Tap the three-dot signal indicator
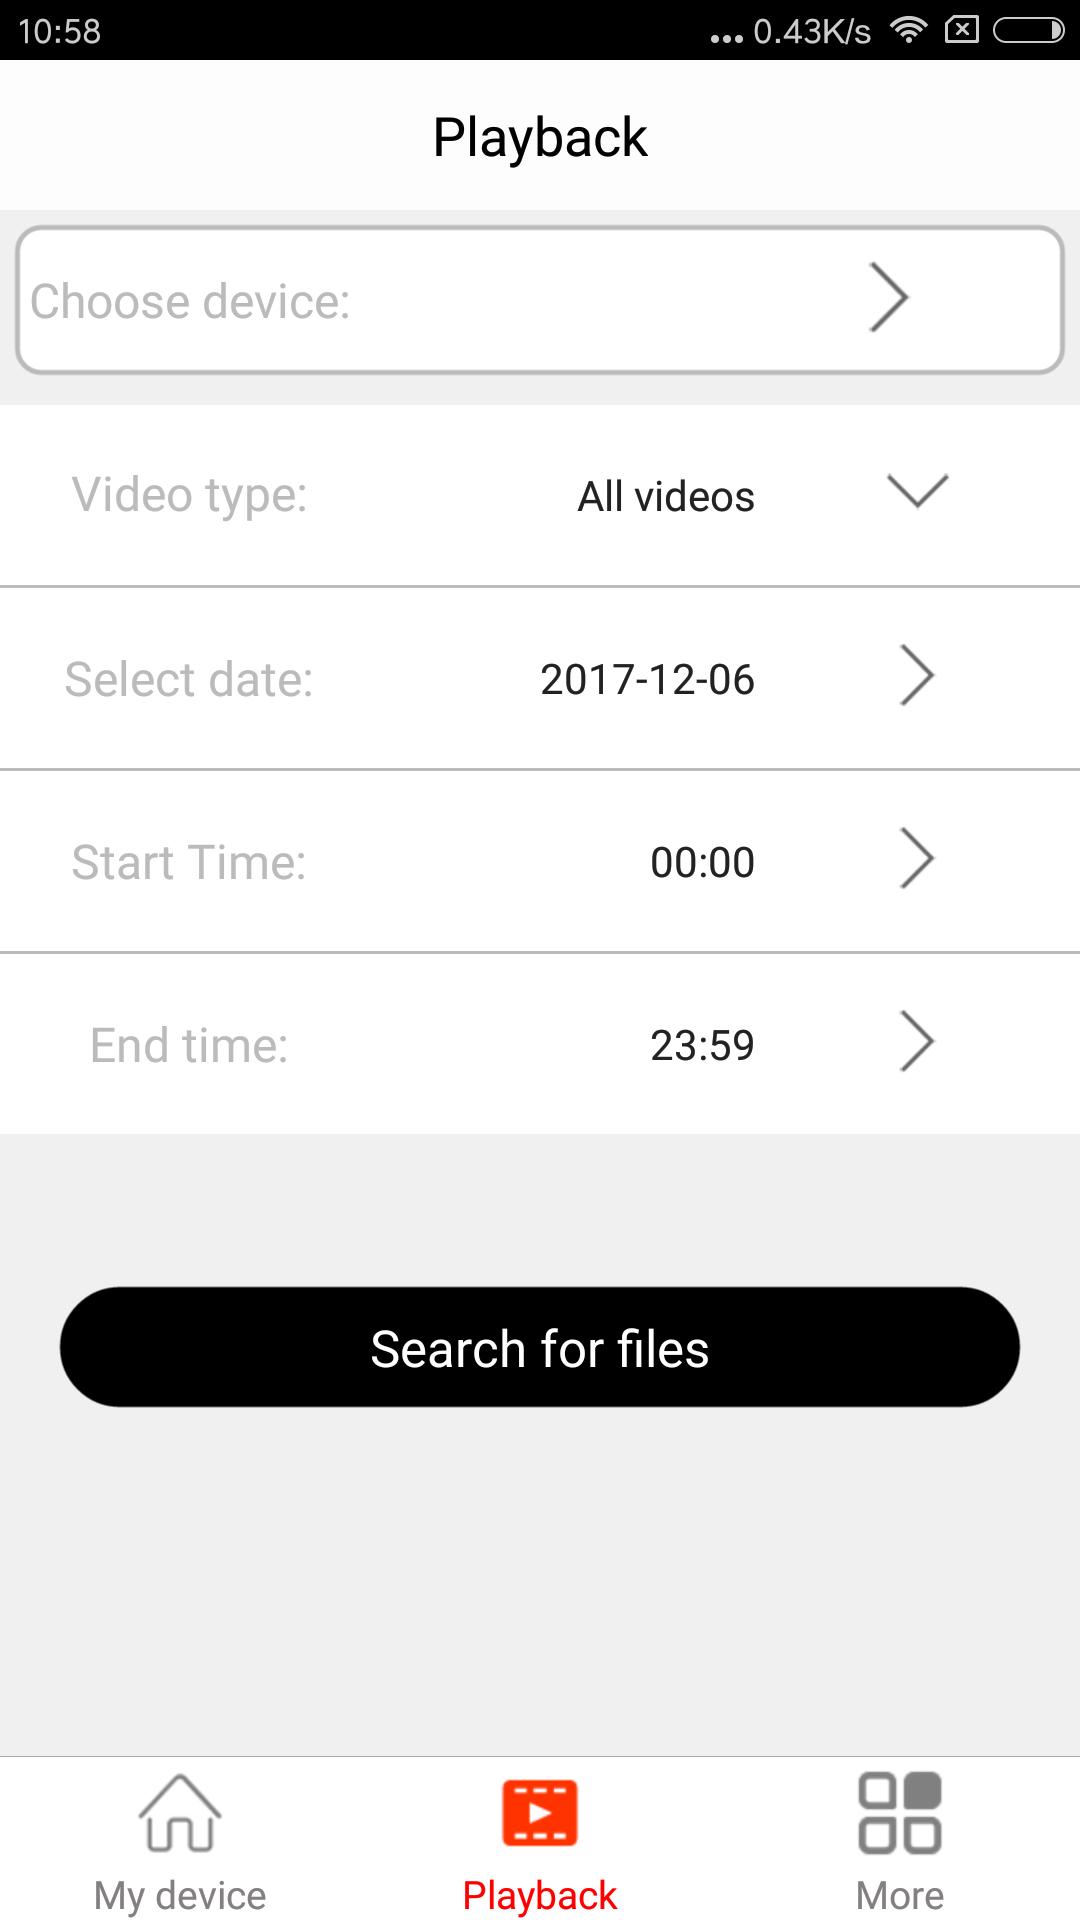 [727, 38]
